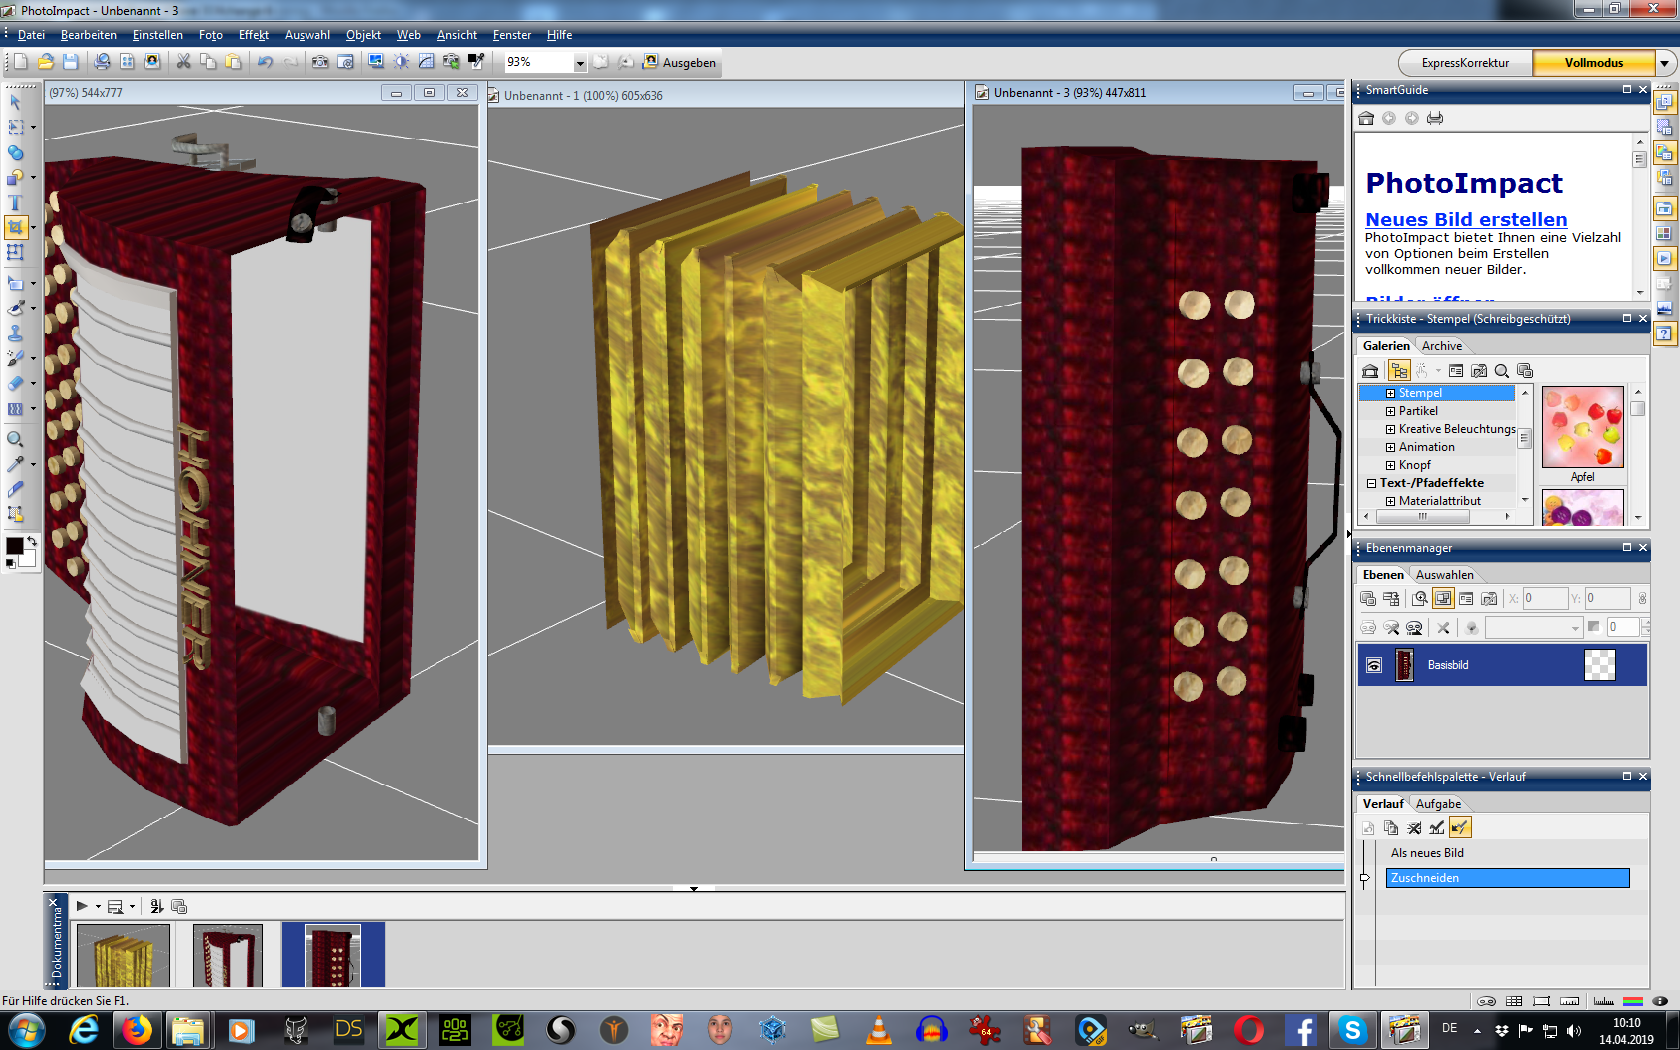Screen dimensions: 1680x1050
Task: Pick the Stamp tool
Action: 15,333
